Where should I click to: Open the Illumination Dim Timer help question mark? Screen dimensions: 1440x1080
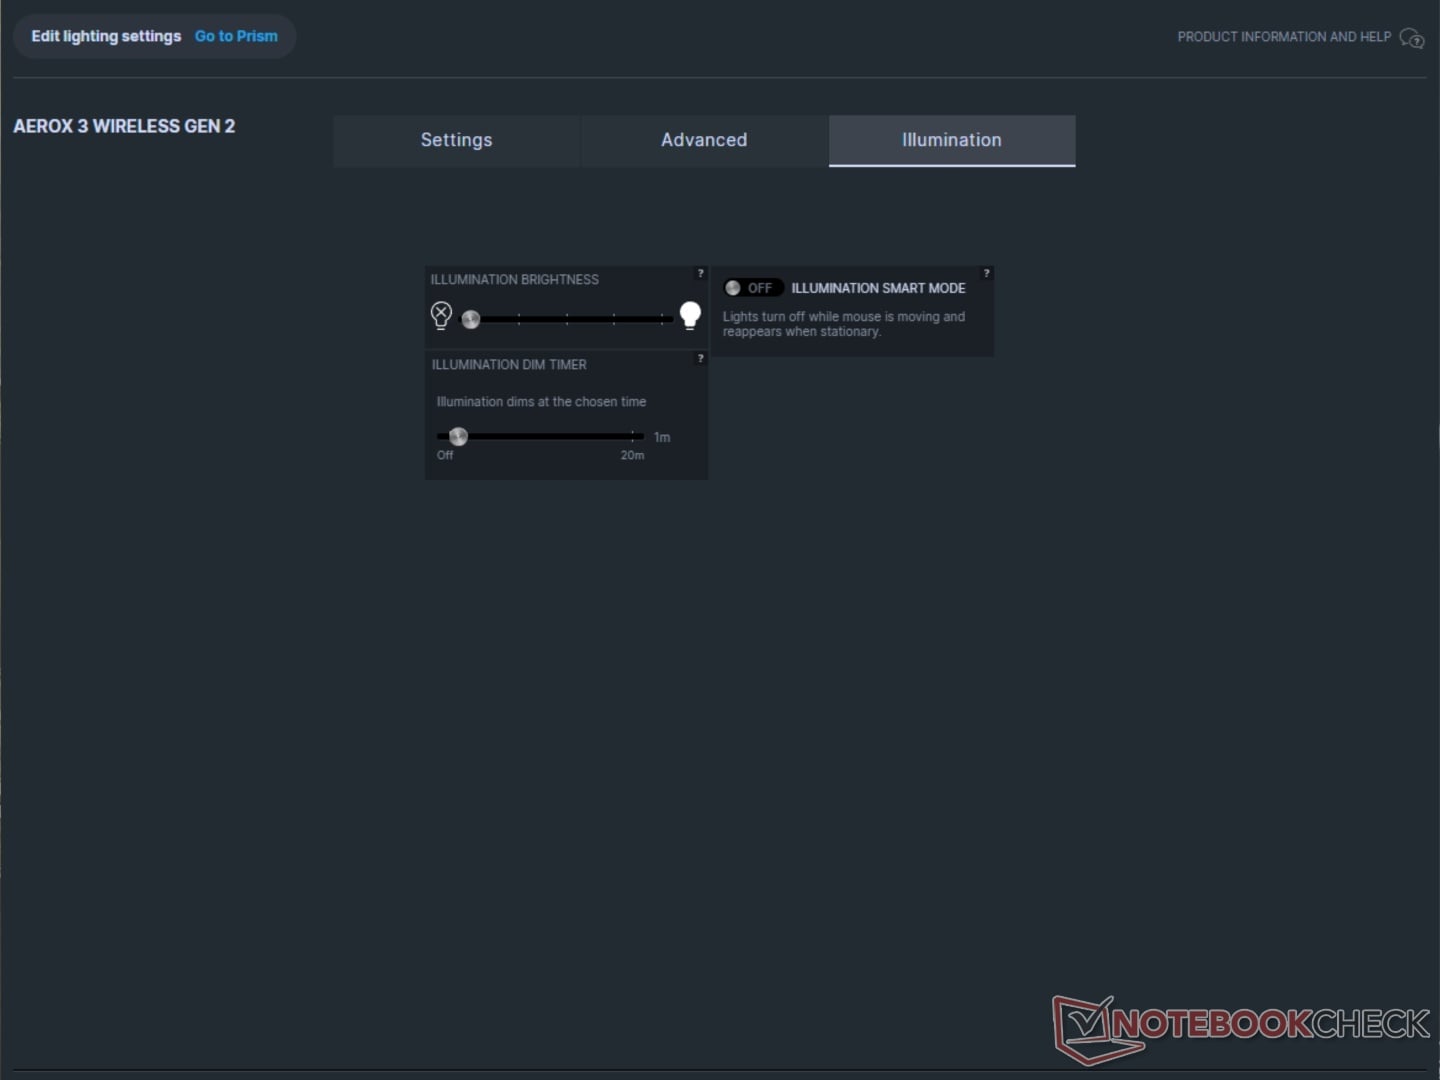click(x=700, y=358)
